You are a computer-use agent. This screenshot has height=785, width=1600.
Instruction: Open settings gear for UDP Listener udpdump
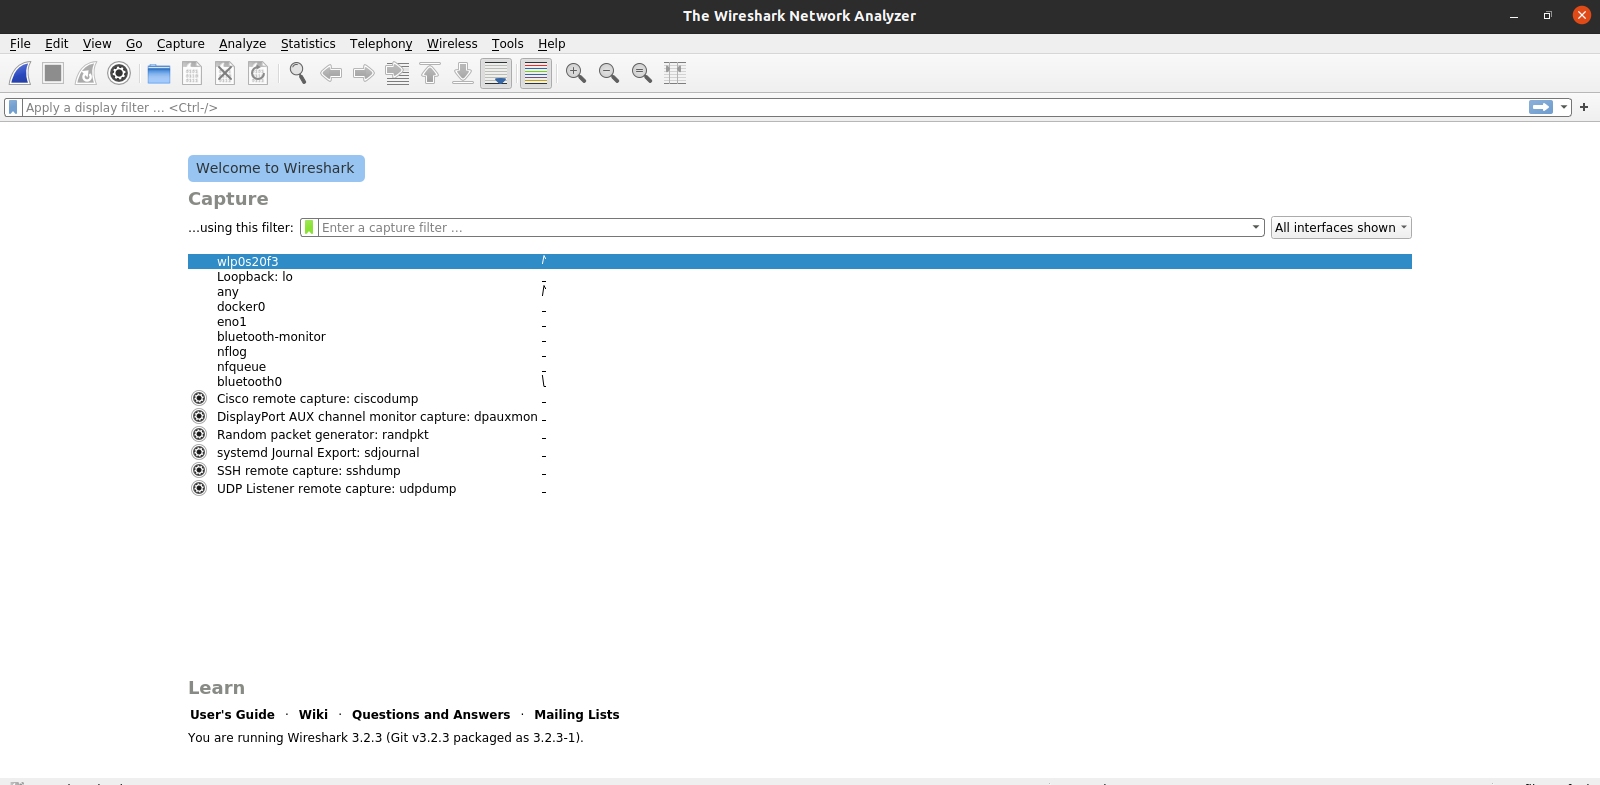point(199,488)
